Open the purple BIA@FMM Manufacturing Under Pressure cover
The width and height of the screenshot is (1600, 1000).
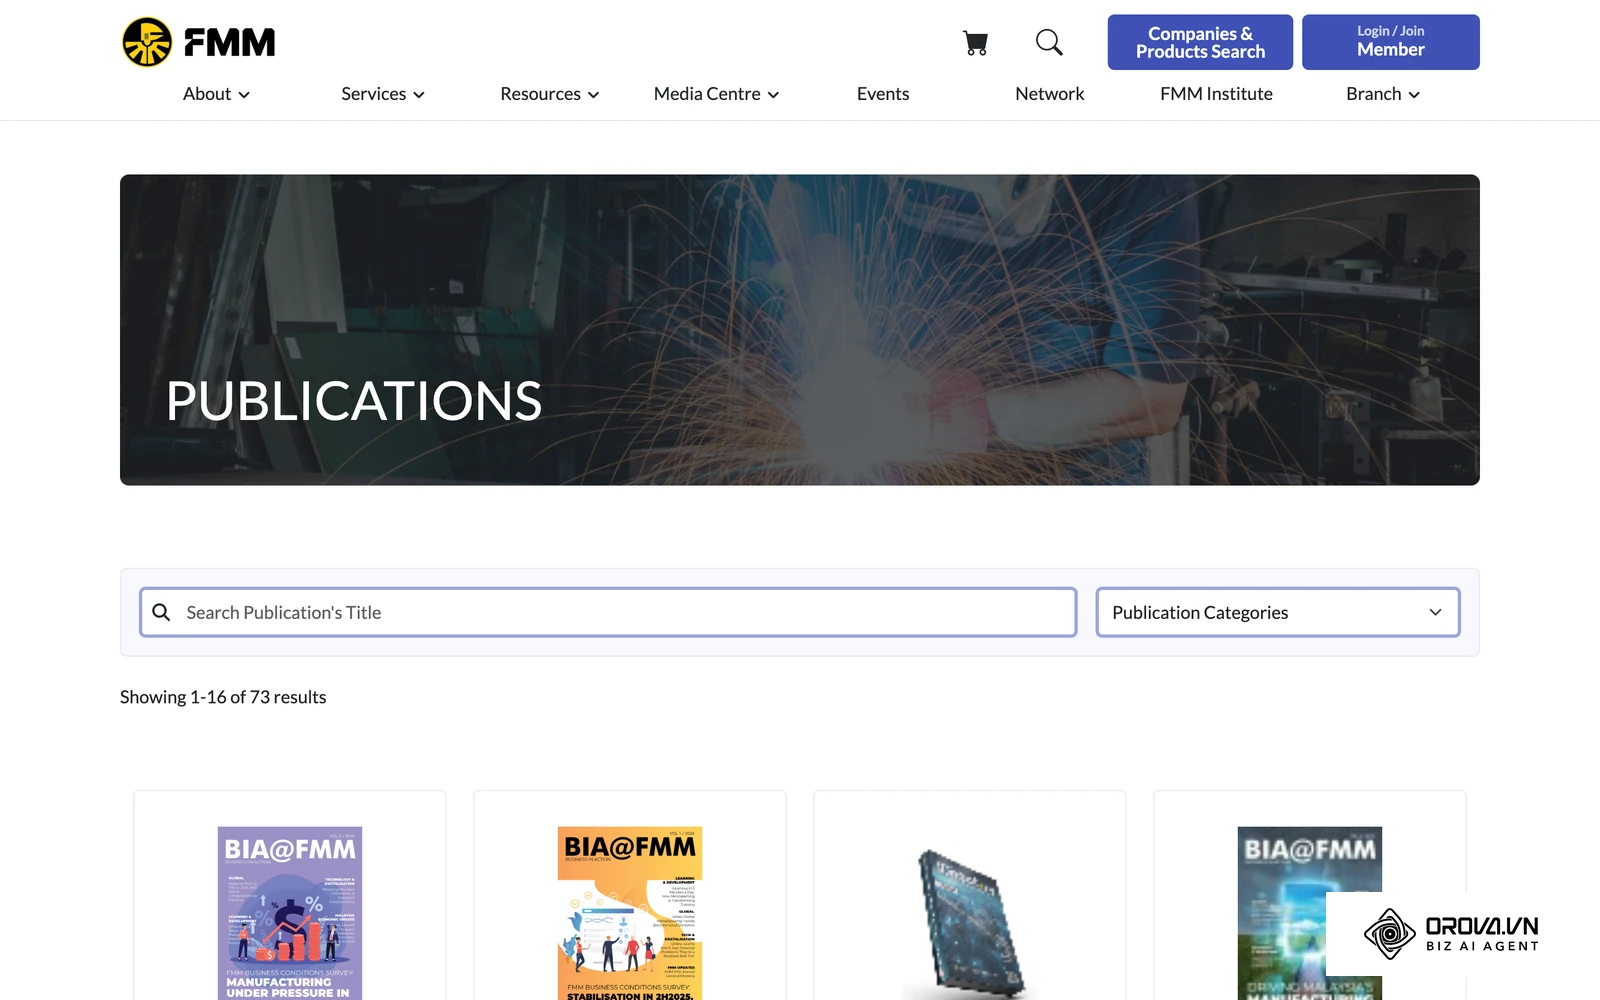click(290, 913)
